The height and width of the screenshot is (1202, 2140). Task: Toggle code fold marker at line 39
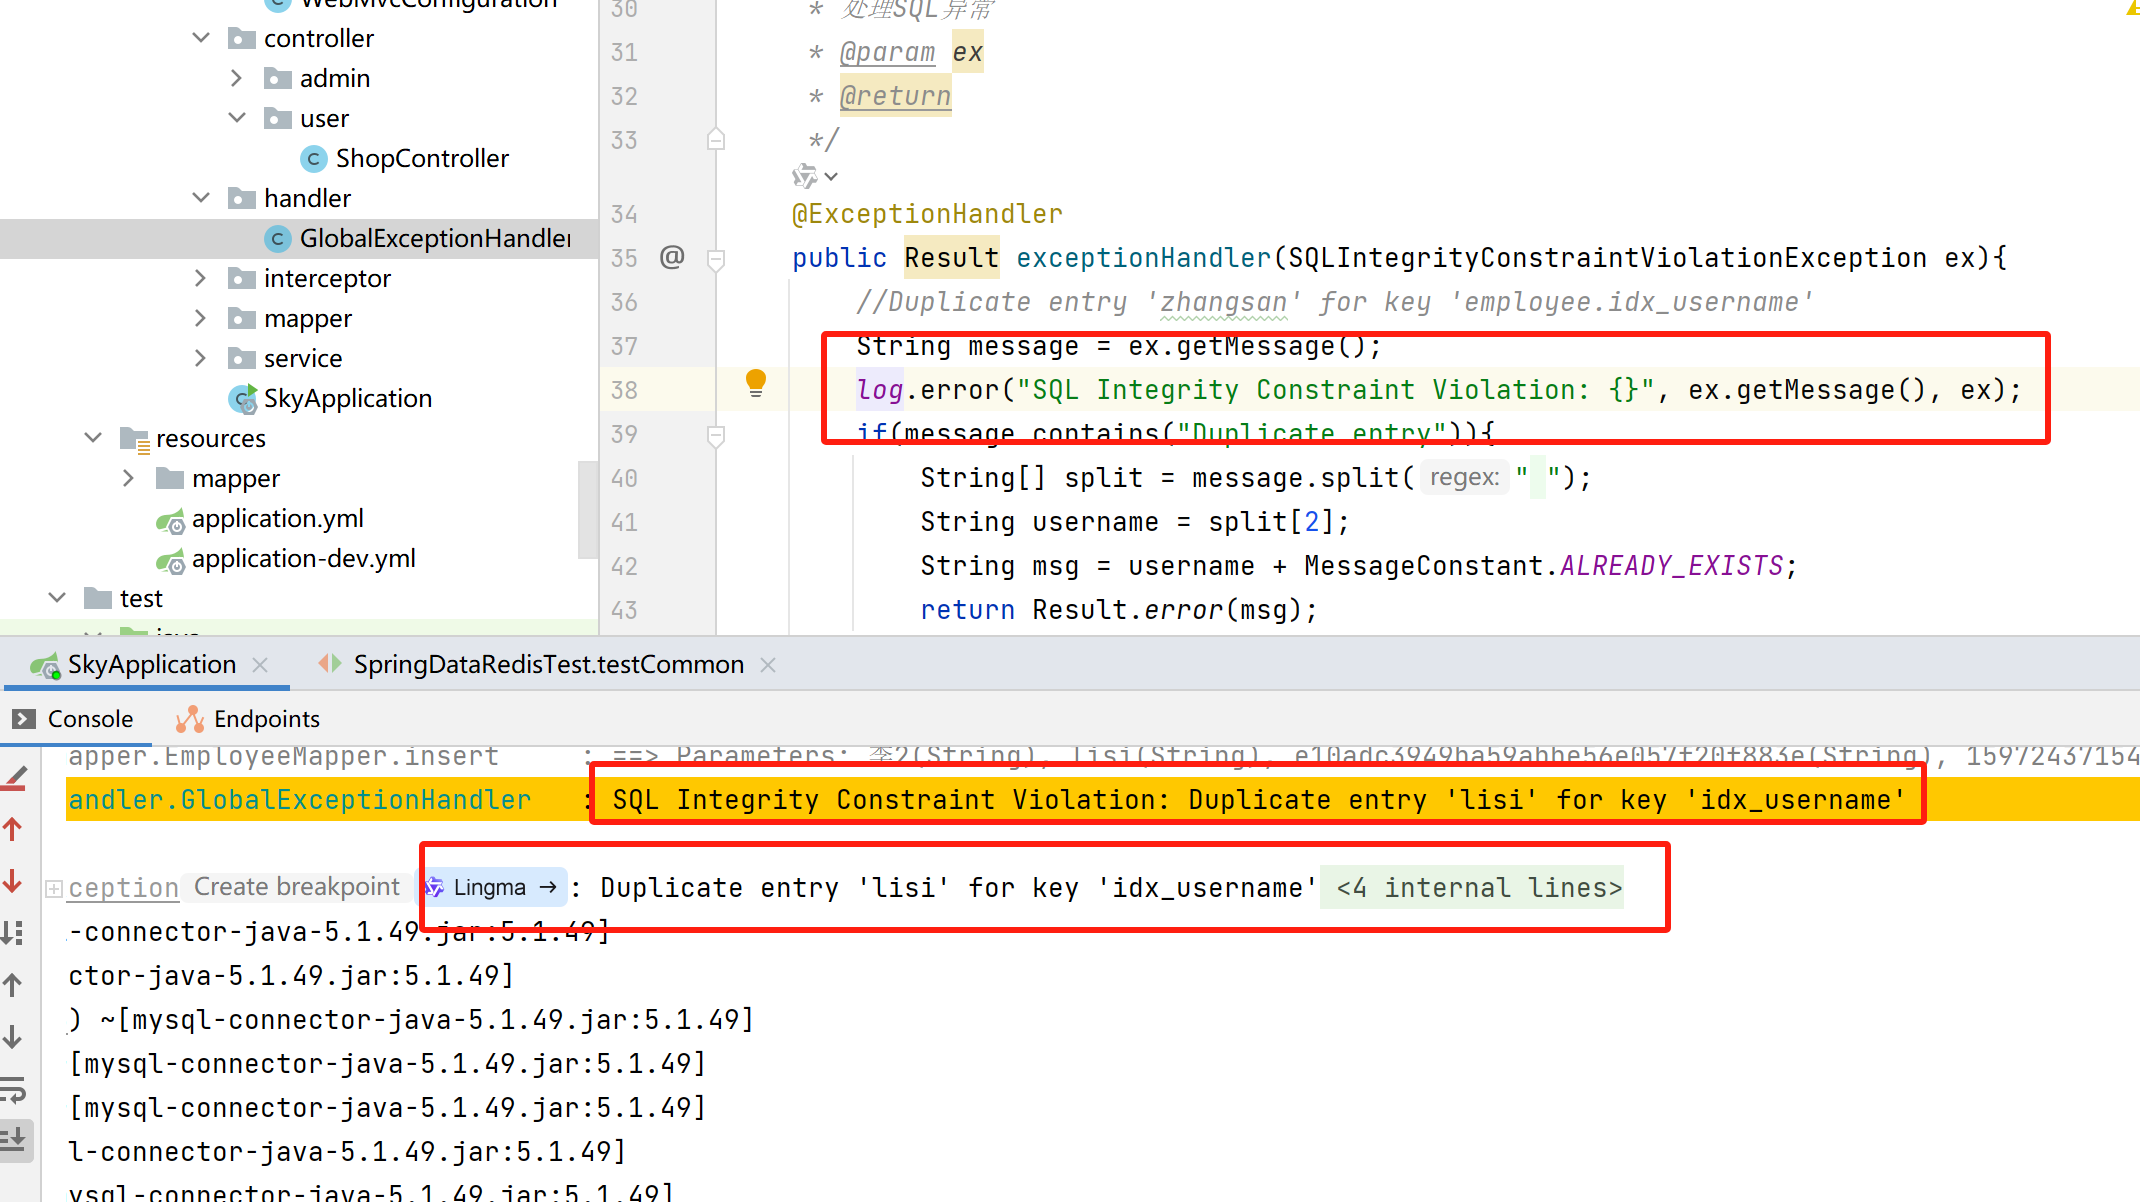point(716,435)
